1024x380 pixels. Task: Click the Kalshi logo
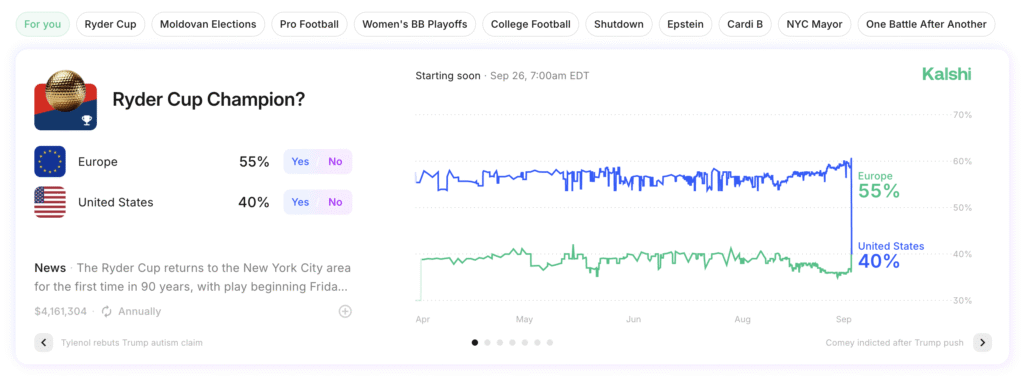tap(946, 74)
